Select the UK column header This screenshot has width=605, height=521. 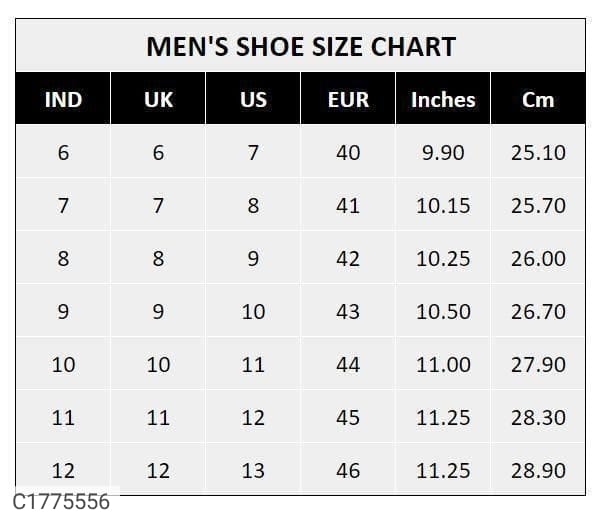tap(158, 100)
